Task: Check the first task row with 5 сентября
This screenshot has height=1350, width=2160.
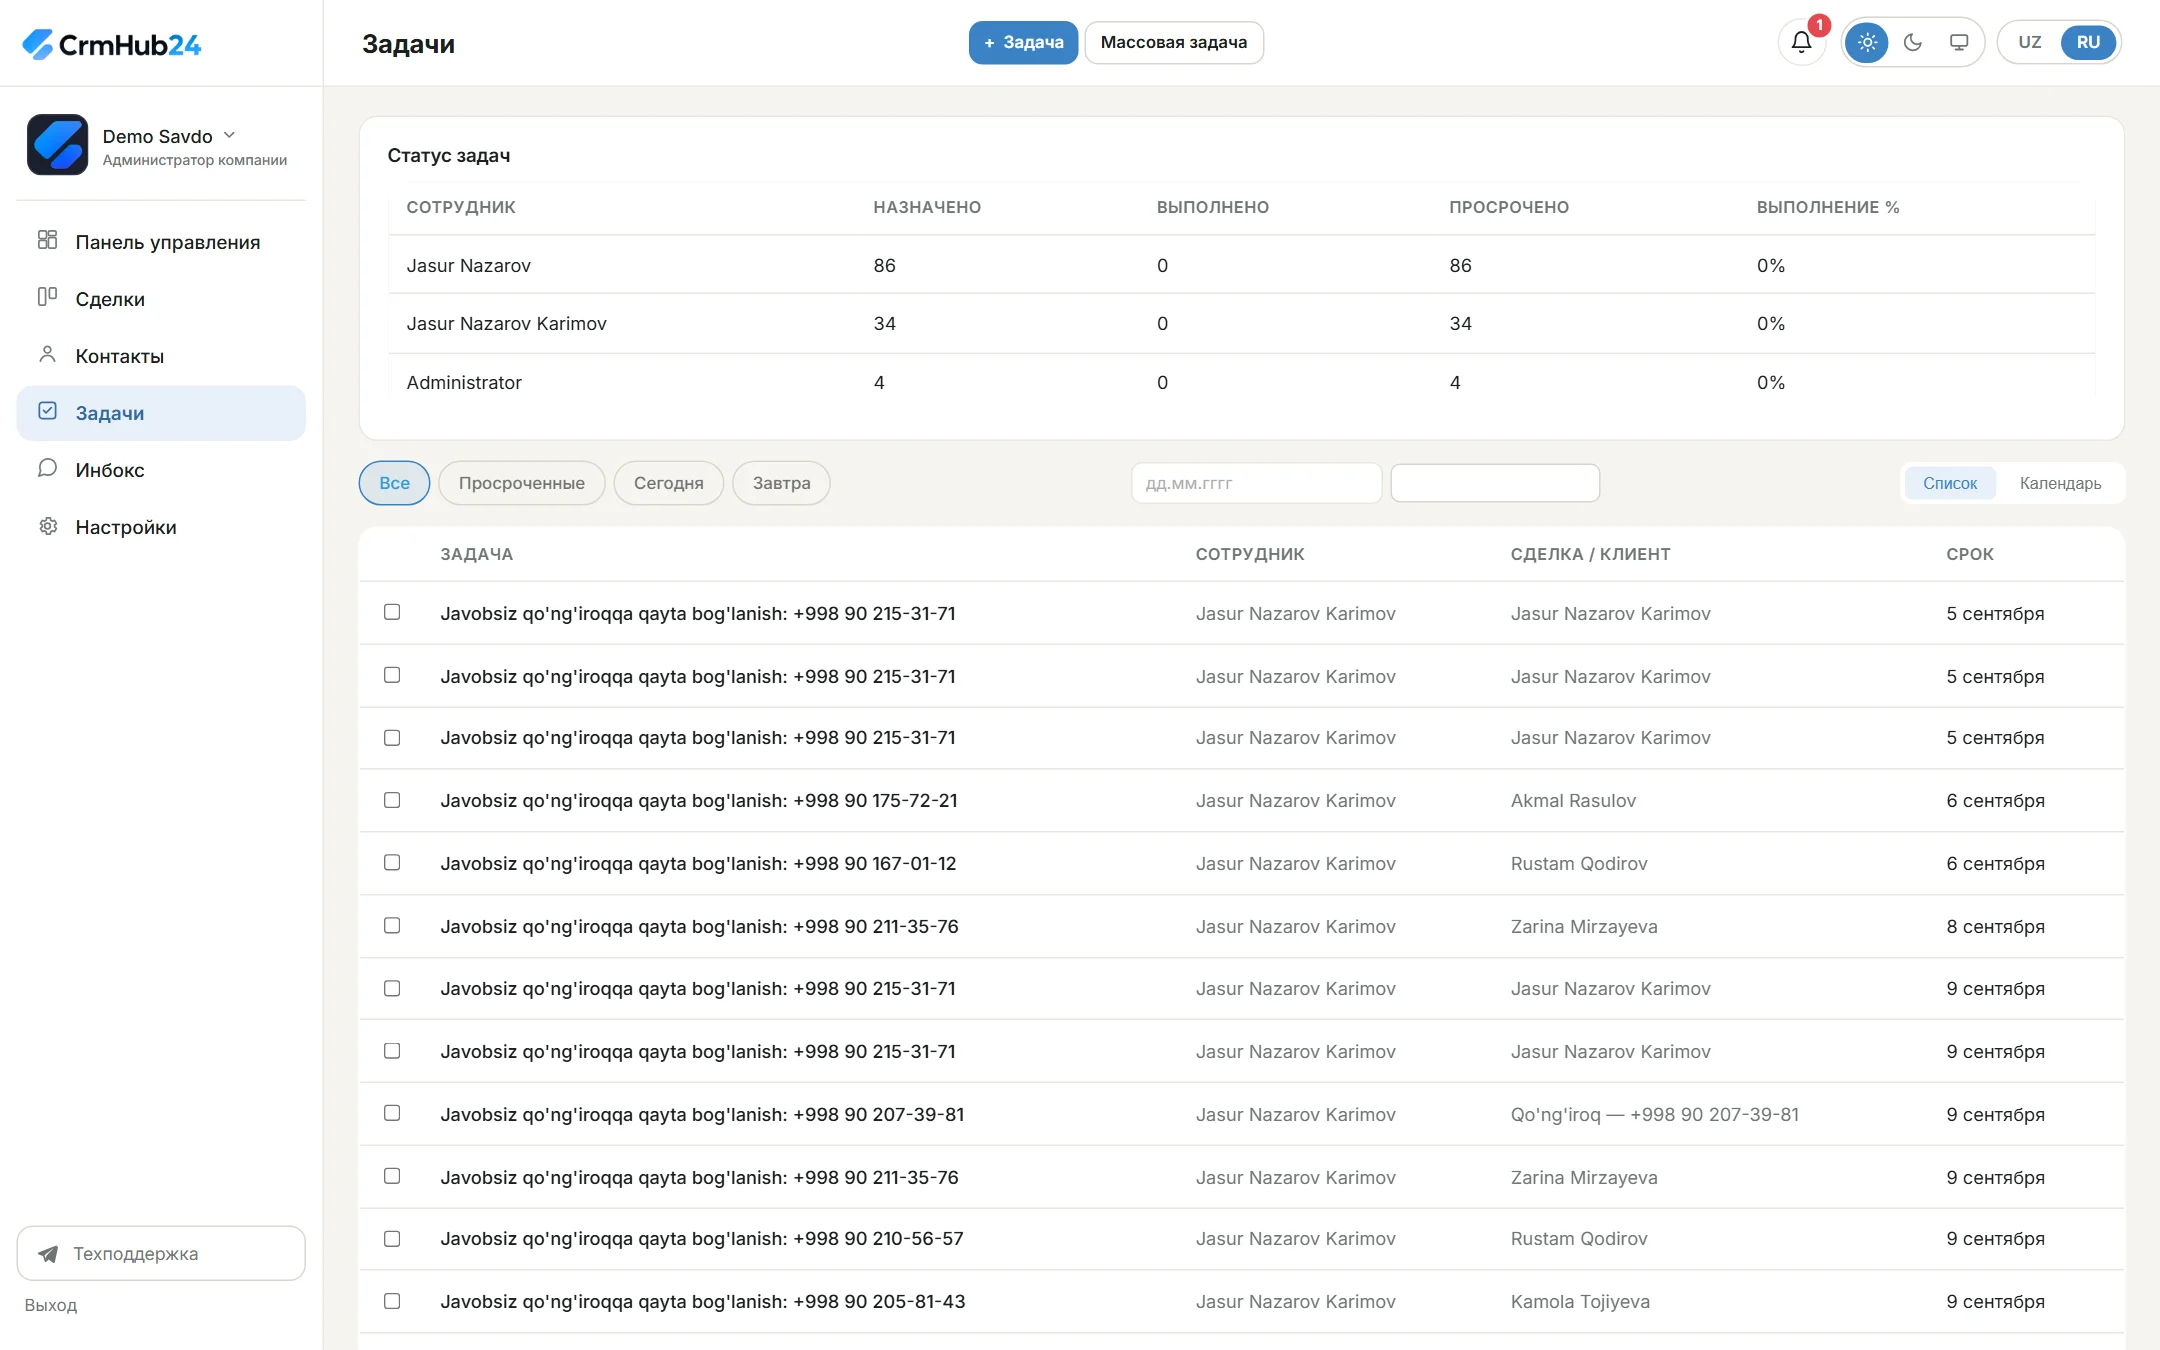Action: pos(392,612)
